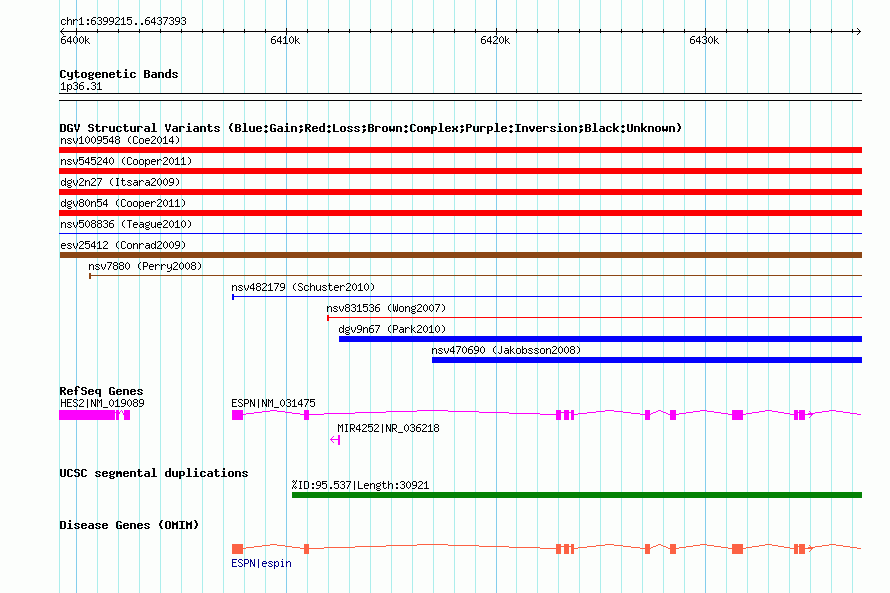Click the nsv482179 (Schuster2010) label
Screen dimensions: 890x593
click(x=303, y=287)
